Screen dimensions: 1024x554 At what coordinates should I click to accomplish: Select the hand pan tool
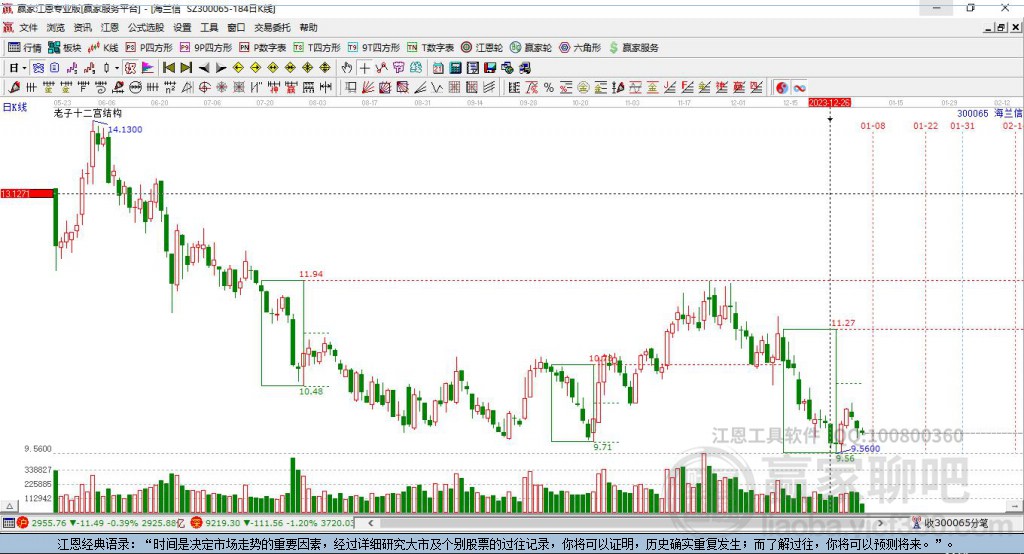(x=347, y=68)
